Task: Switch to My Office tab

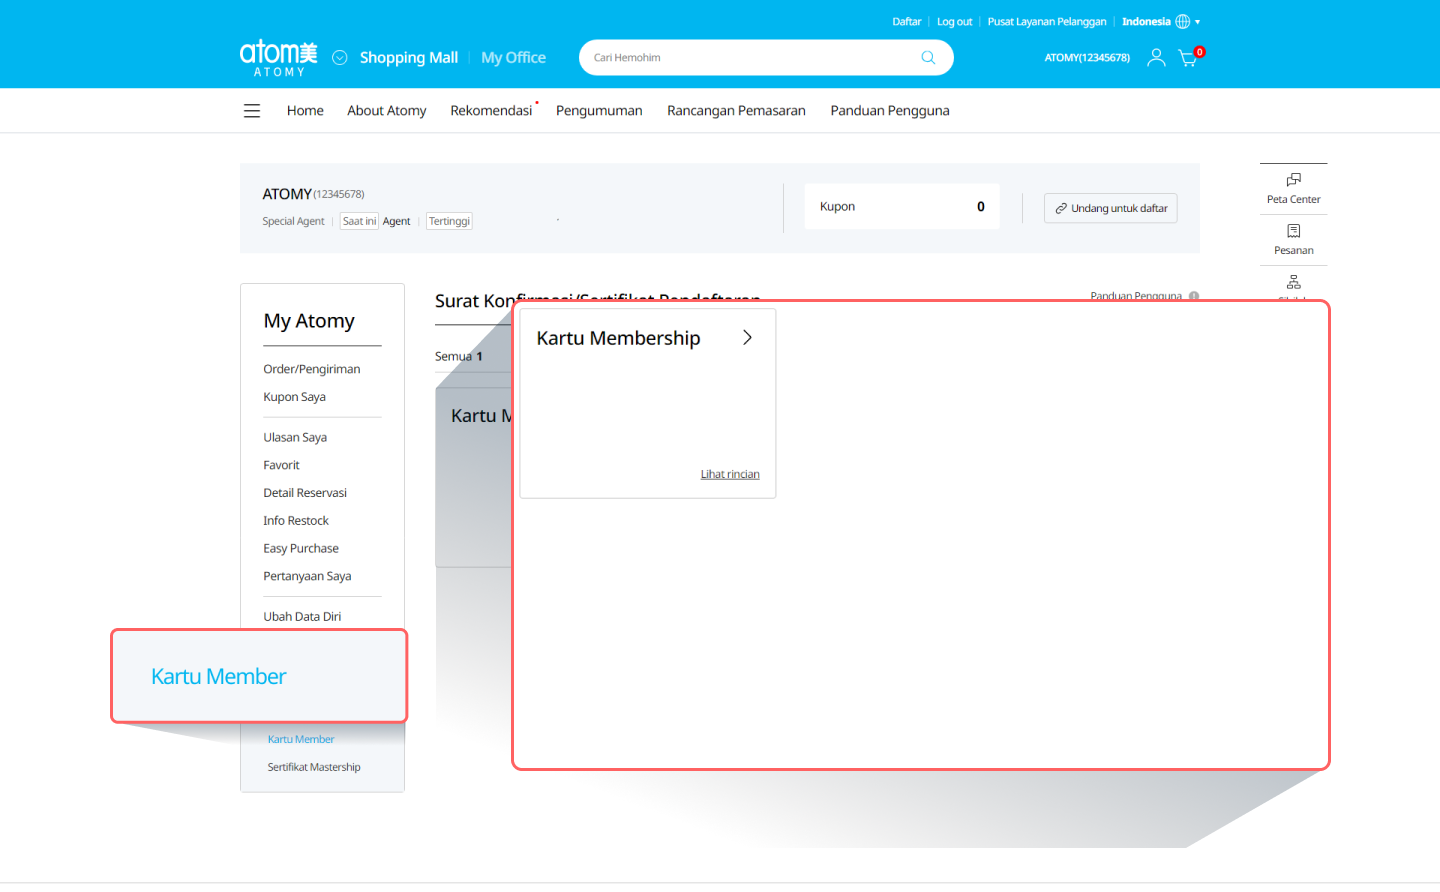Action: coord(513,58)
